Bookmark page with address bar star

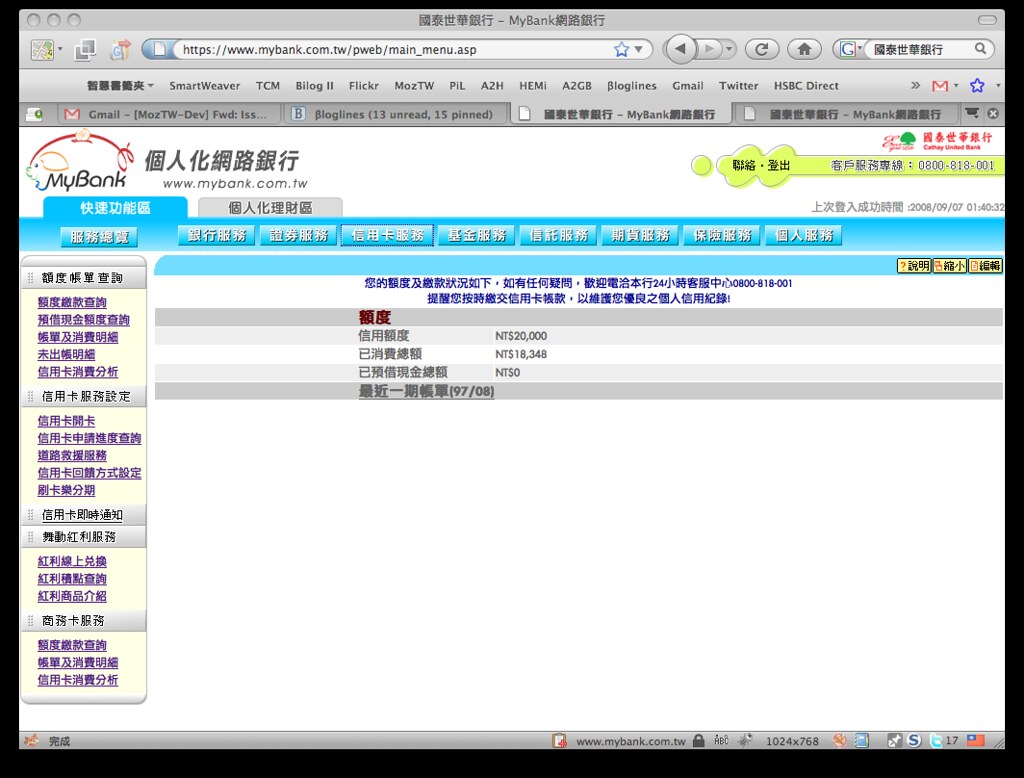621,49
